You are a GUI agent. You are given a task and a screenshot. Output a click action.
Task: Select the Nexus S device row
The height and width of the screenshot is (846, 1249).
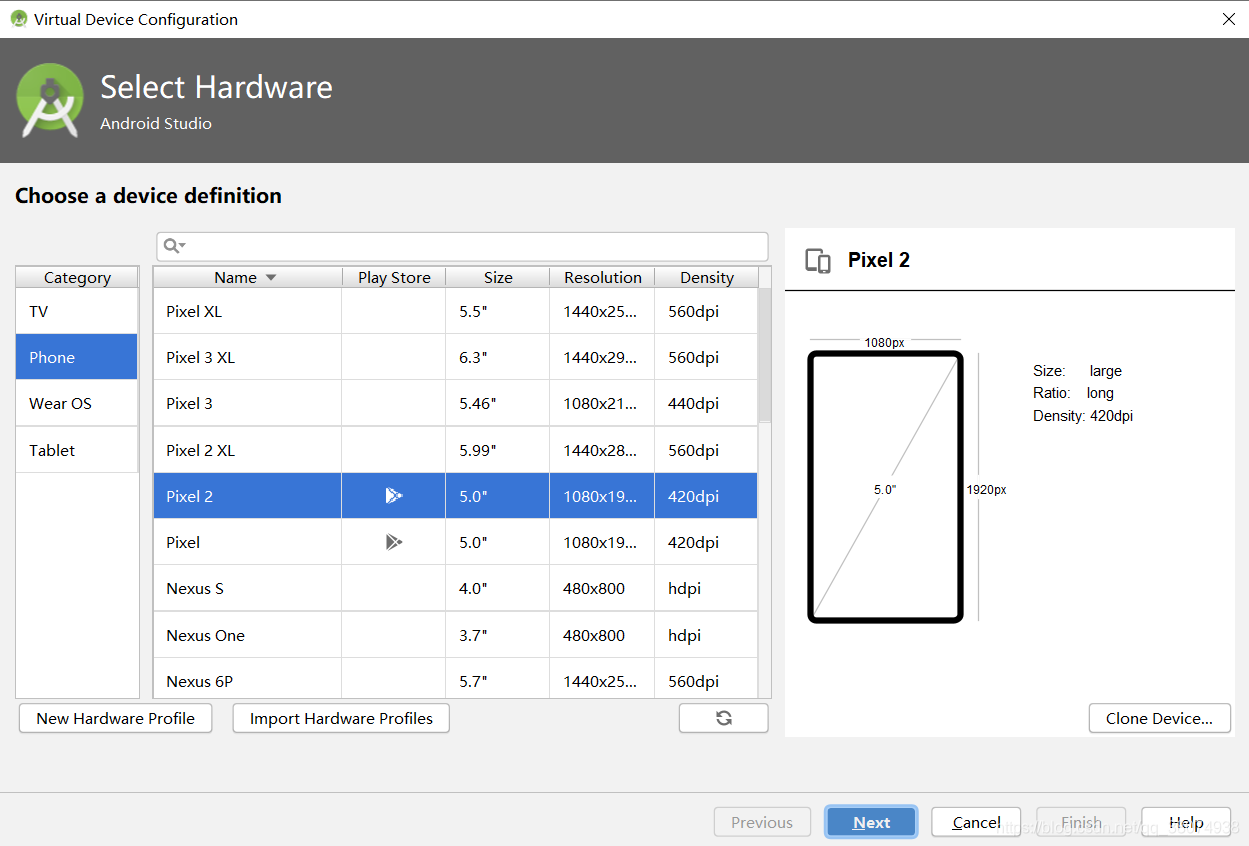[x=455, y=588]
